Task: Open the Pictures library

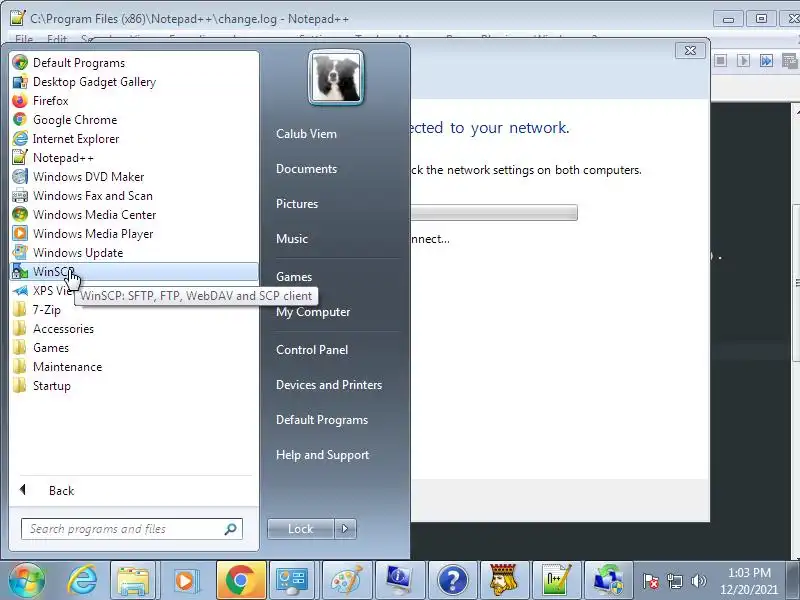Action: tap(297, 204)
